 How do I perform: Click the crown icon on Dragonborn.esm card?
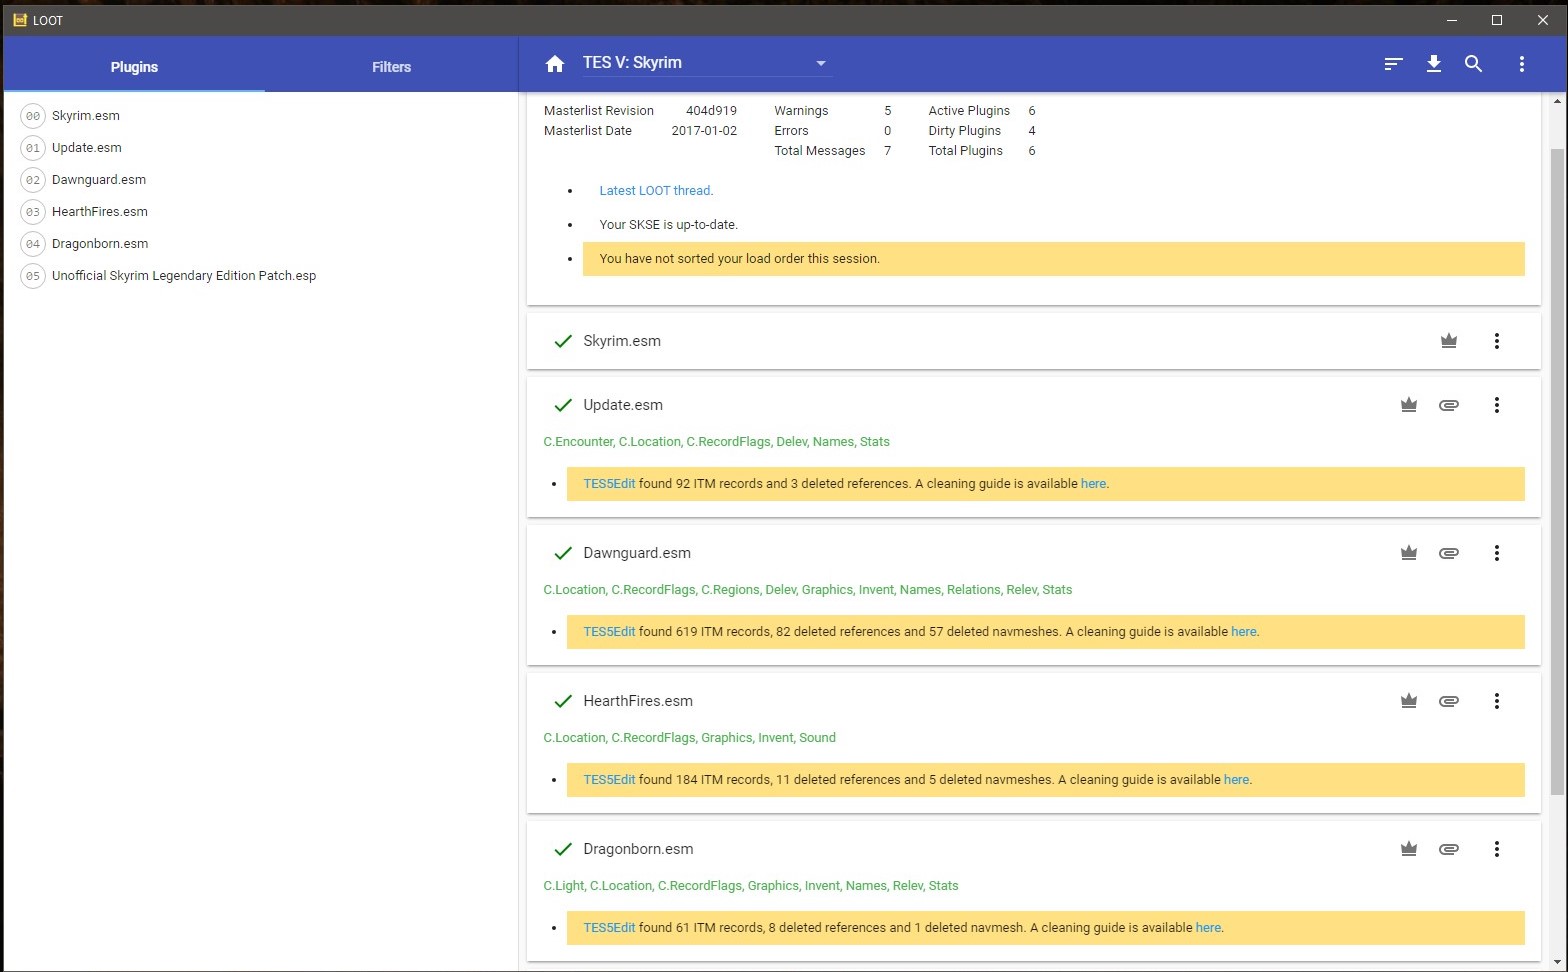tap(1408, 849)
